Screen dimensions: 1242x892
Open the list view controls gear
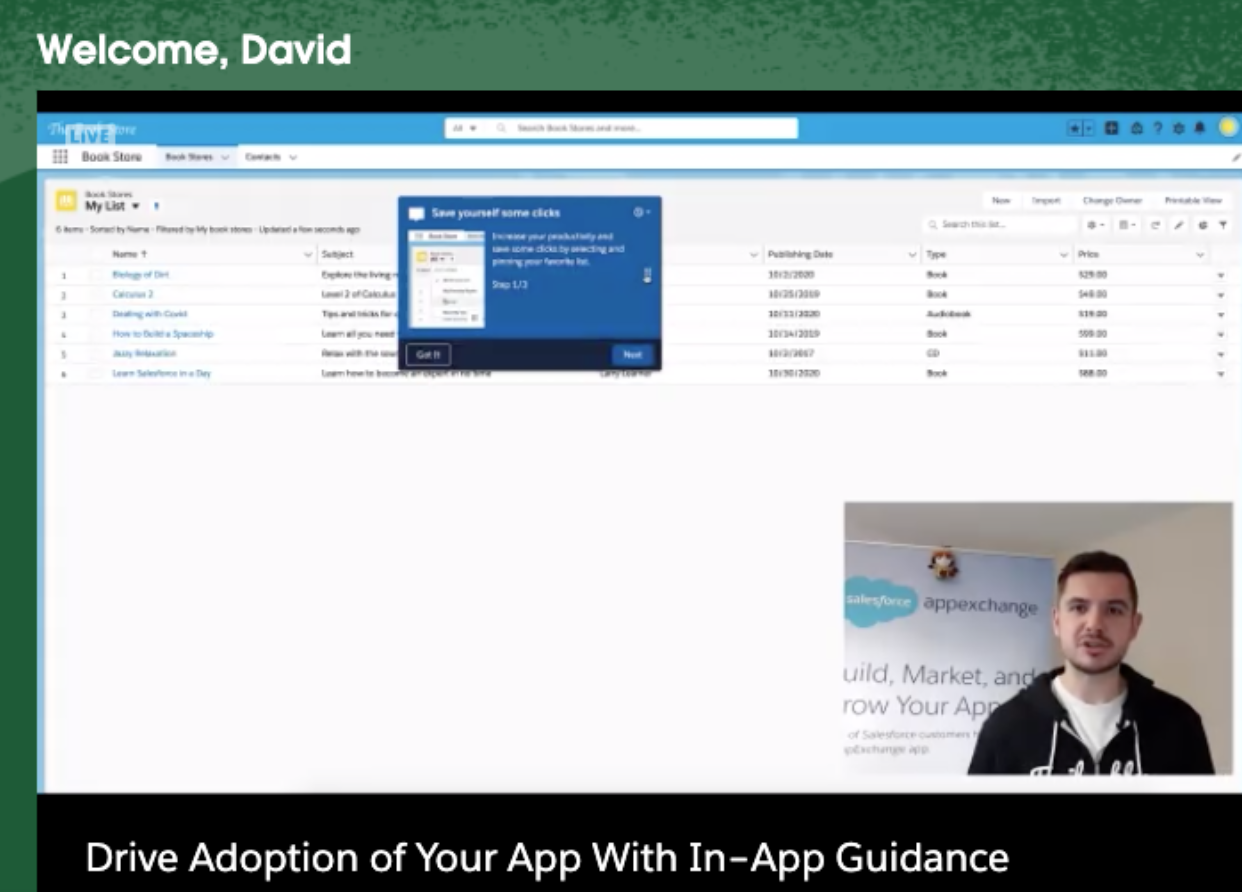1097,225
